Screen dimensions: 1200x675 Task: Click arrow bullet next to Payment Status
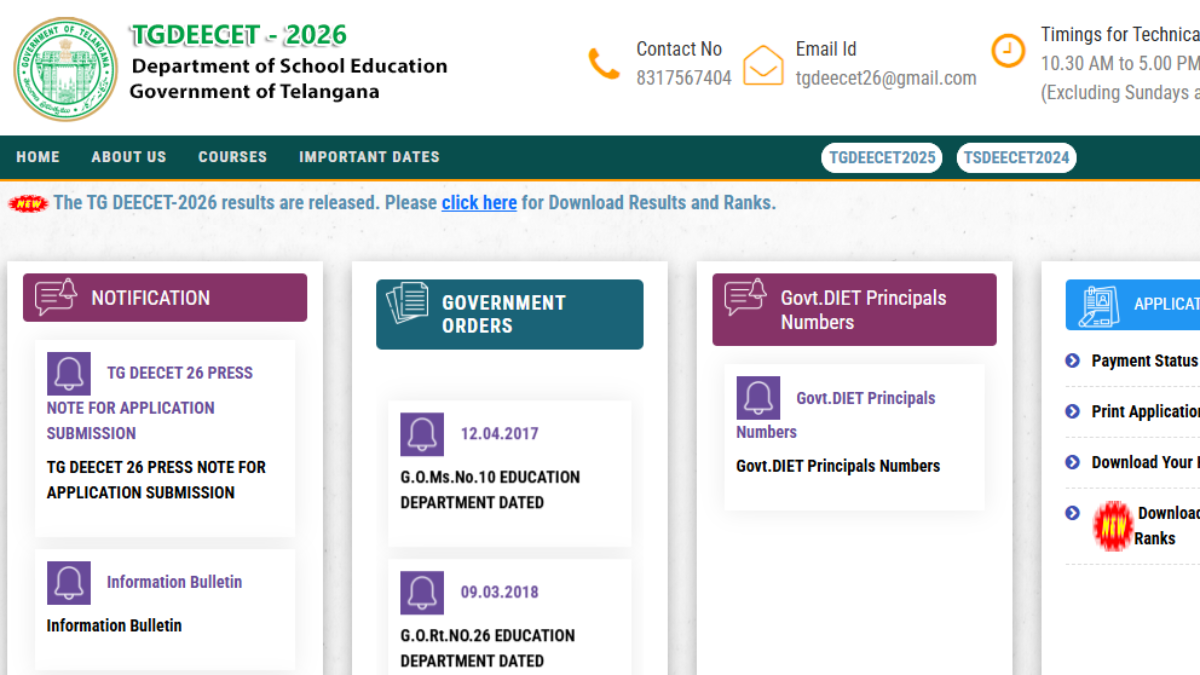click(1073, 361)
